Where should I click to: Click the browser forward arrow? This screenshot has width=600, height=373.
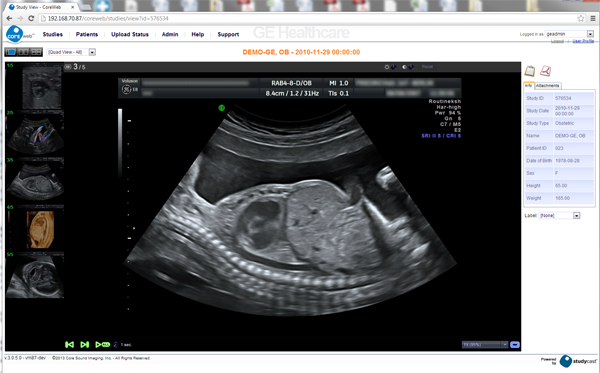20,18
